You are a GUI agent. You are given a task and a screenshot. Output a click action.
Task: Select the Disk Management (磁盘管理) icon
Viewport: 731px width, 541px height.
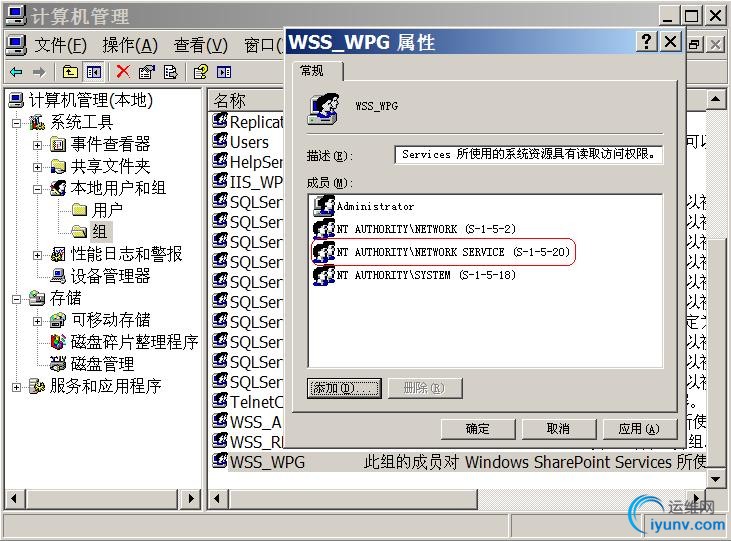pos(58,364)
